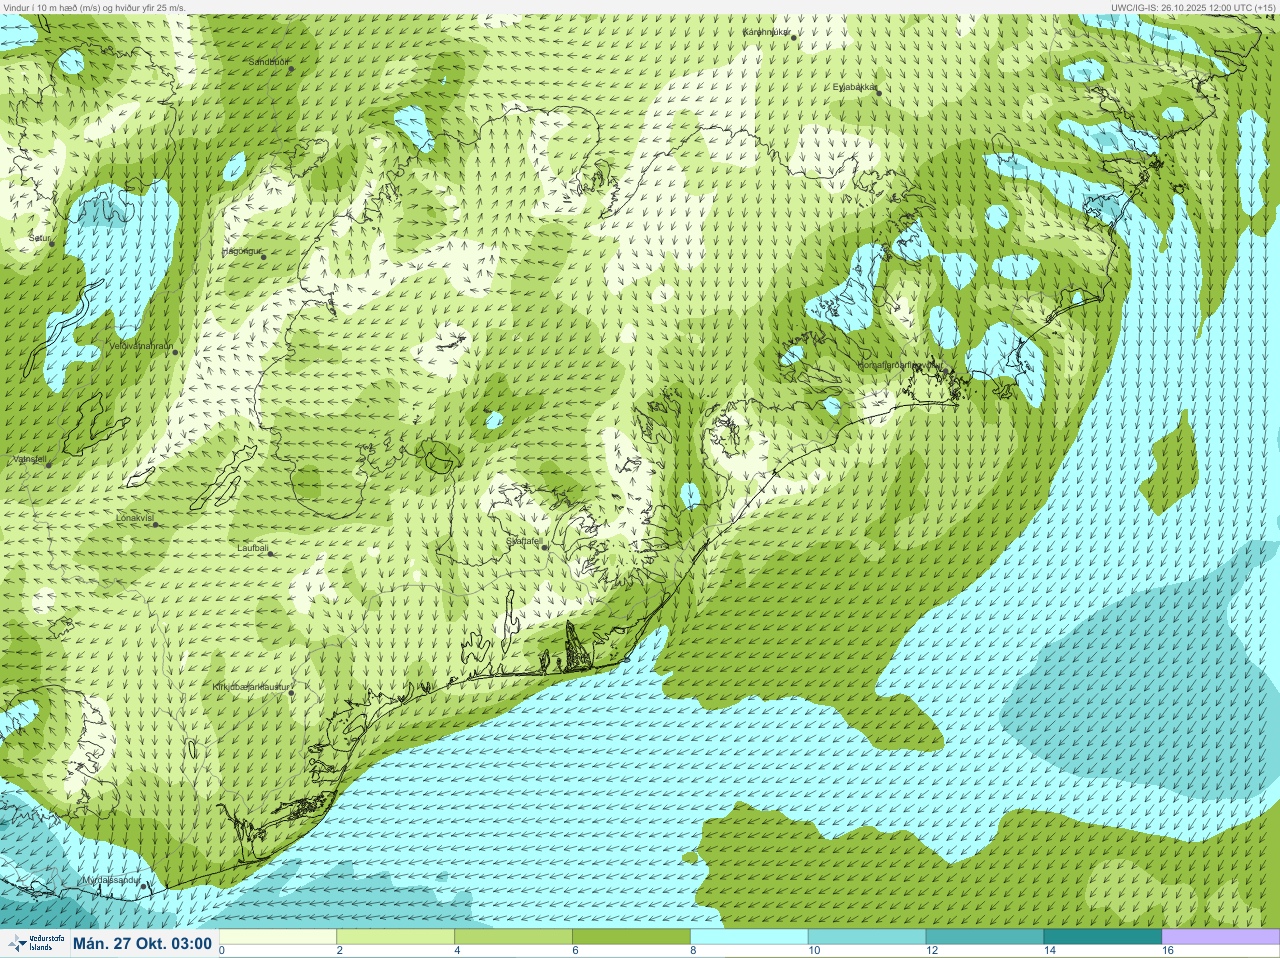Select the 2–4 m/s light green legend swatch
1280x958 pixels.
[396, 937]
